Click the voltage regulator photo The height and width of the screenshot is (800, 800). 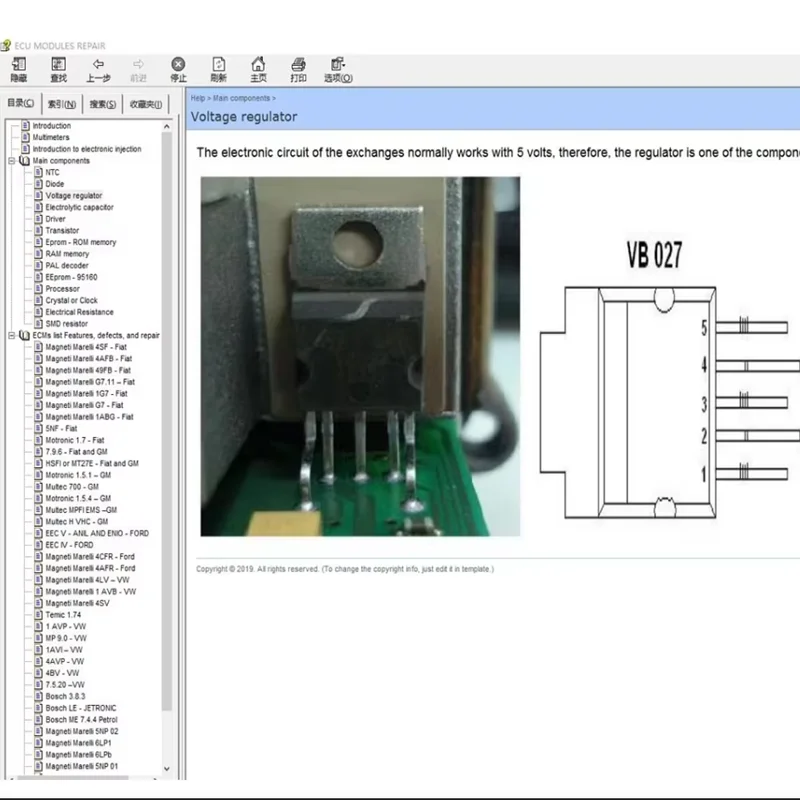tap(360, 357)
